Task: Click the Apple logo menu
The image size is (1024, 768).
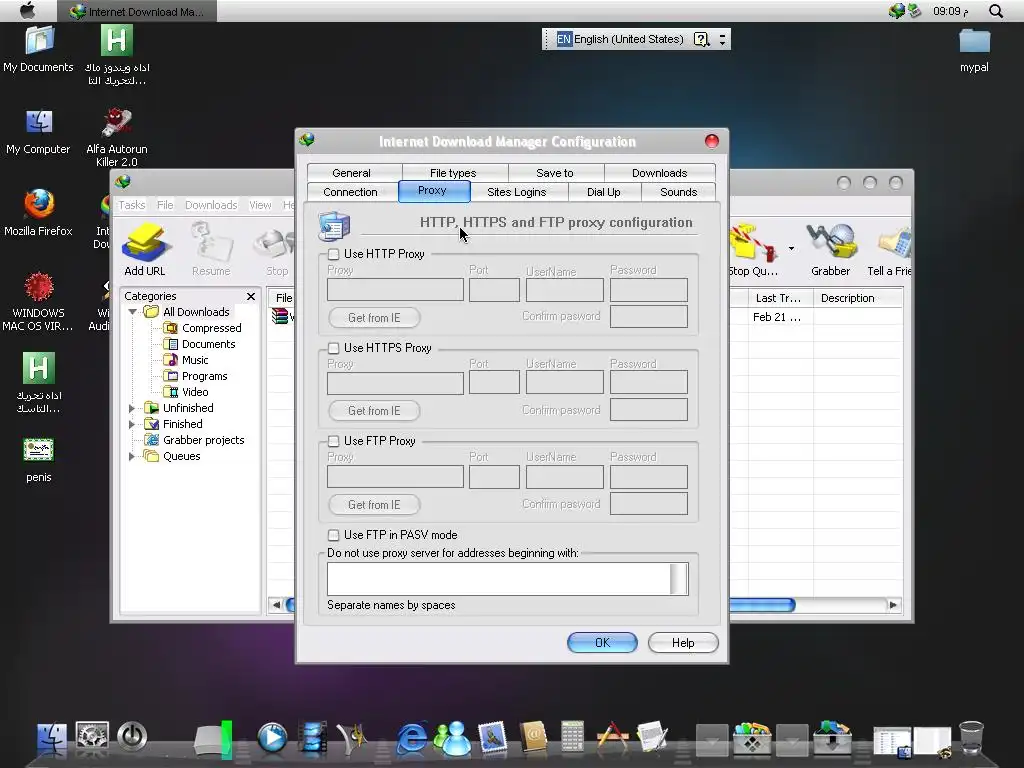Action: coord(27,10)
